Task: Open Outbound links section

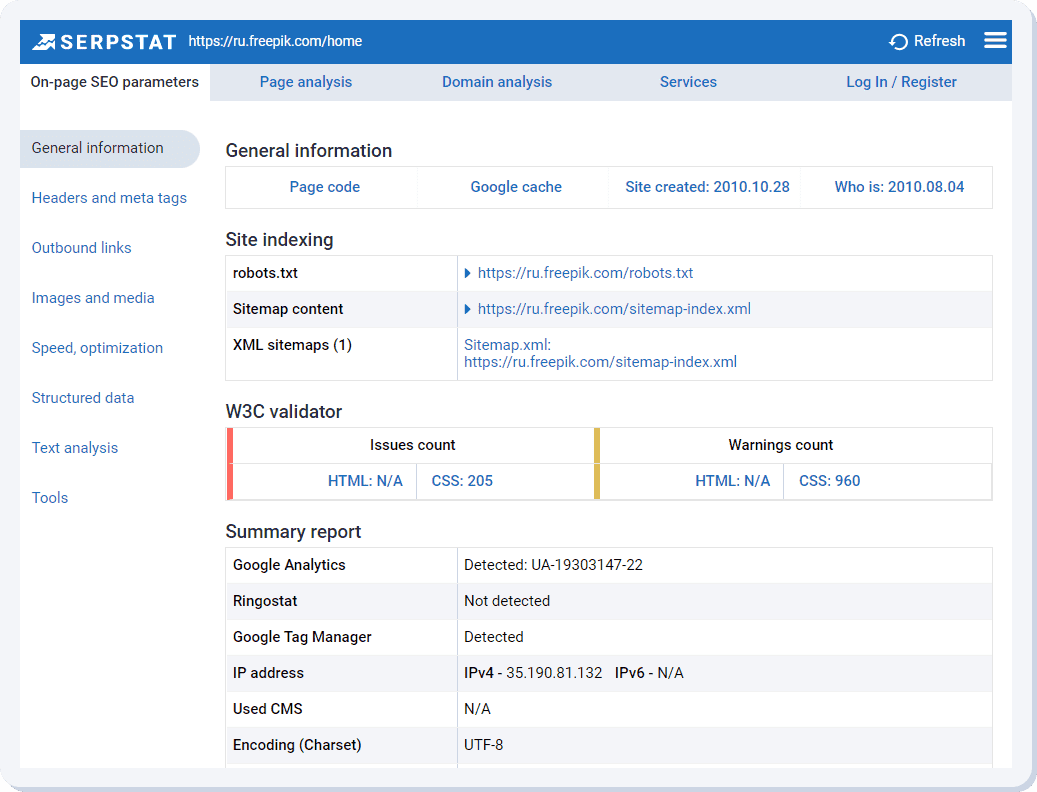Action: (81, 248)
